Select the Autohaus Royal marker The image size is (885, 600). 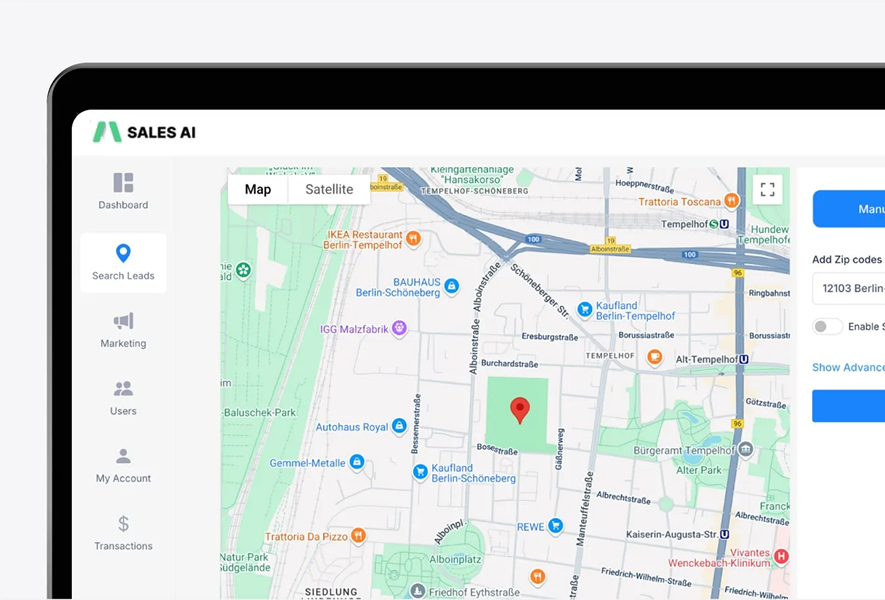pos(399,426)
